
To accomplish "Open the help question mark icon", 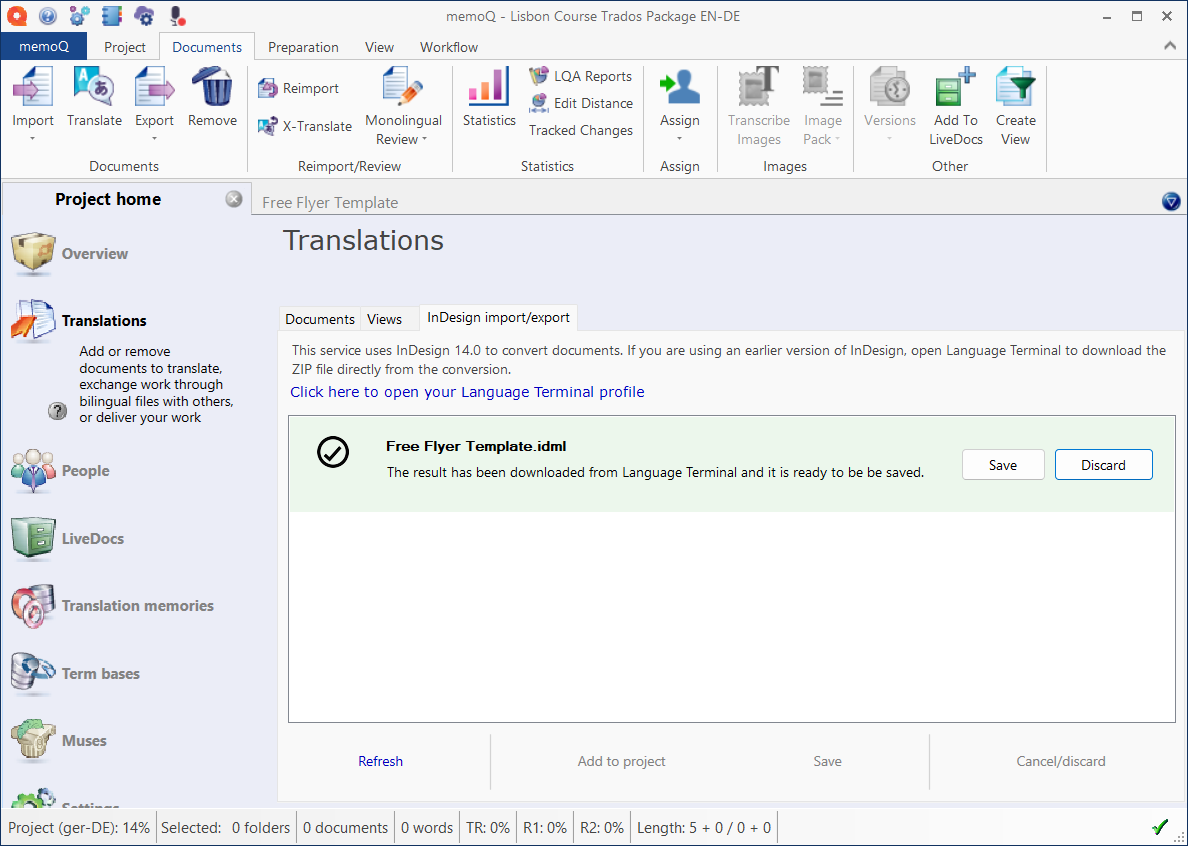I will [48, 15].
